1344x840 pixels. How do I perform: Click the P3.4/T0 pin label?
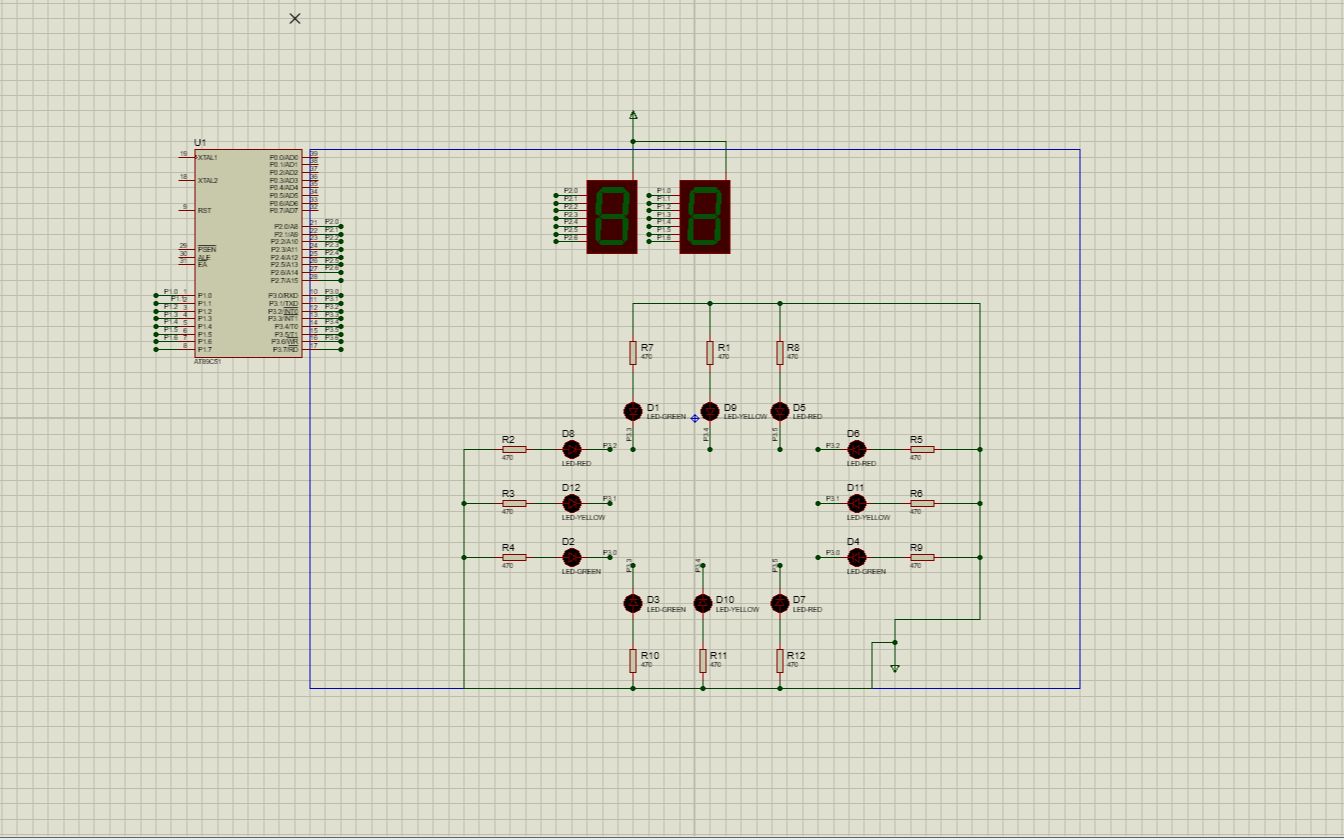tap(286, 326)
